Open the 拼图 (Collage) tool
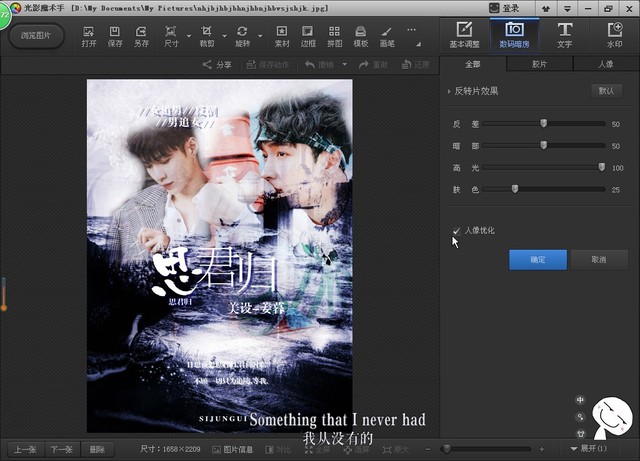 point(334,37)
